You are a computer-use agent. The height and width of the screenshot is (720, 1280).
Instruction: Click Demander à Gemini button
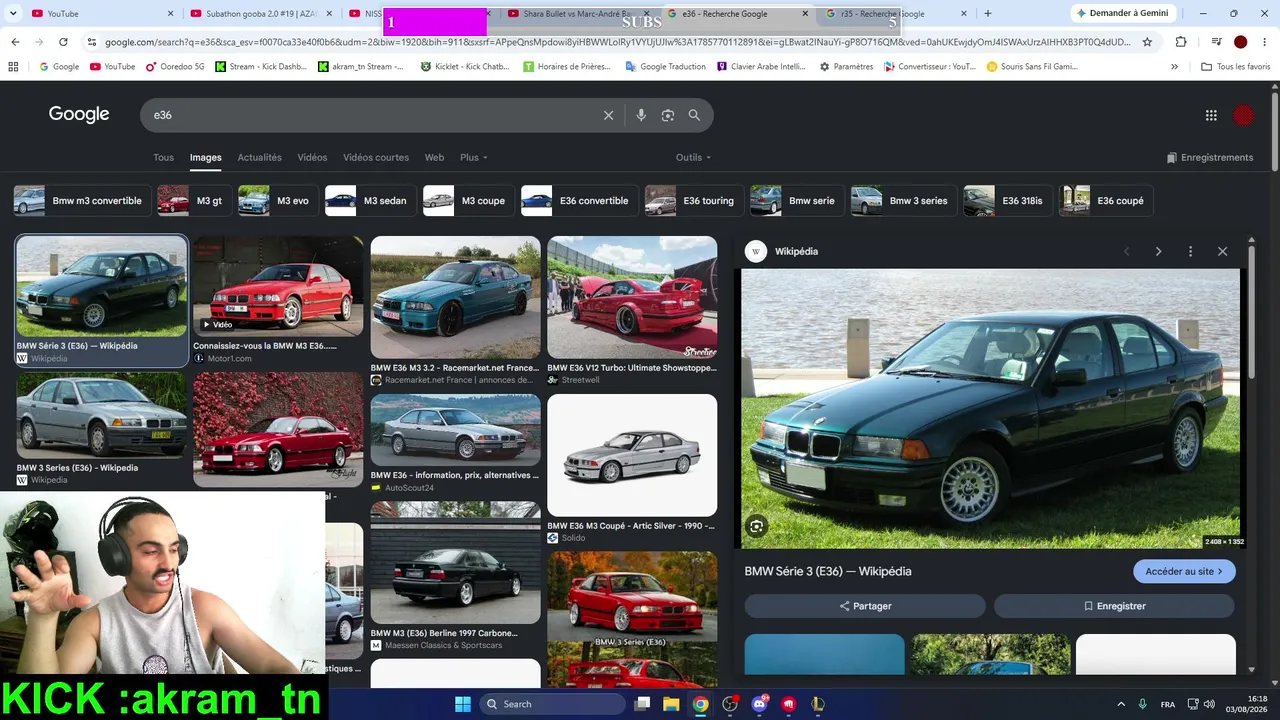(1121, 13)
